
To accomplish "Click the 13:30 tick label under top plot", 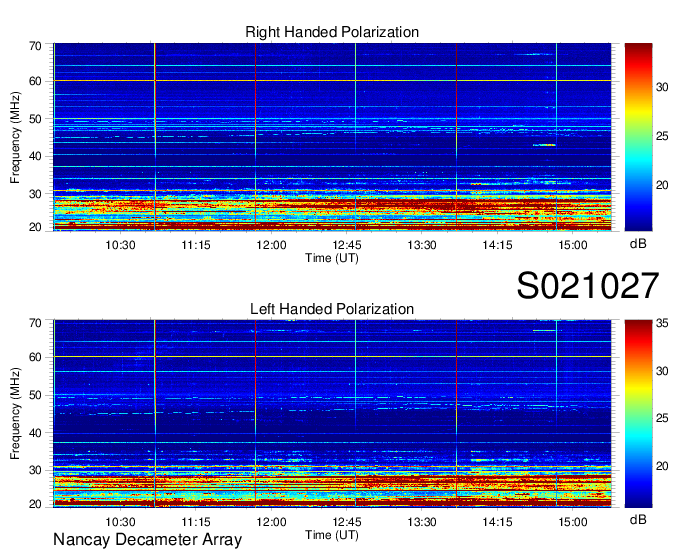I will pyautogui.click(x=422, y=245).
